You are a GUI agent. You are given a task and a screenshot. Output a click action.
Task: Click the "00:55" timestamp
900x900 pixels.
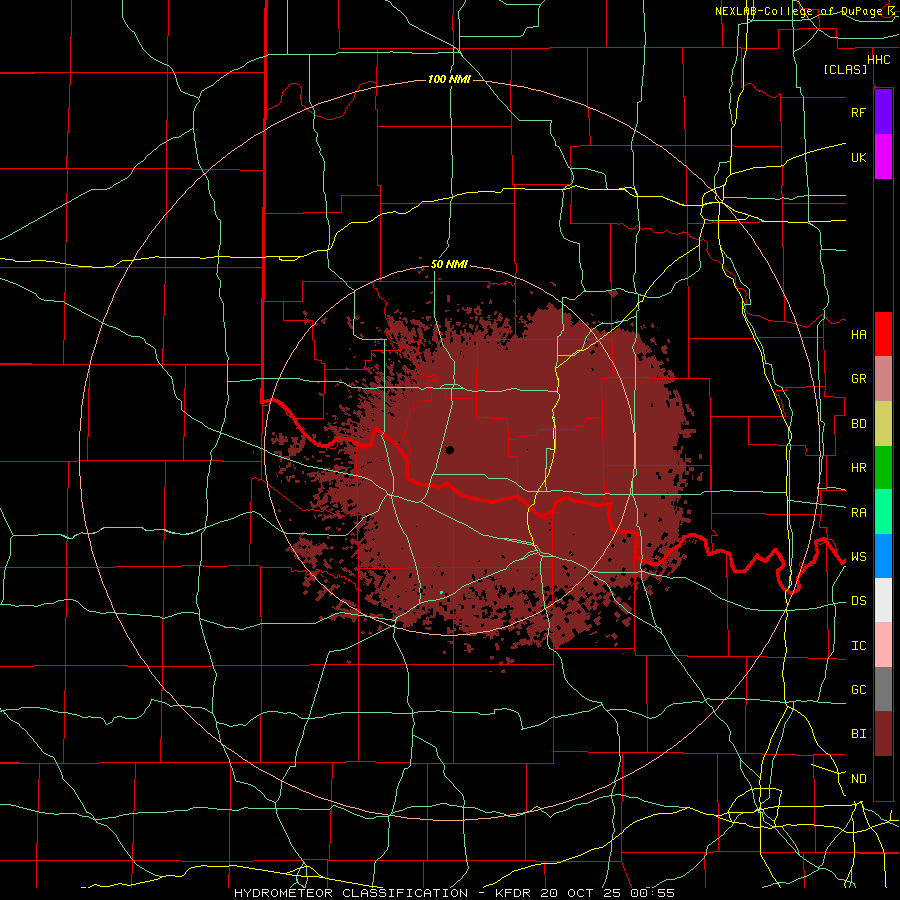(652, 893)
